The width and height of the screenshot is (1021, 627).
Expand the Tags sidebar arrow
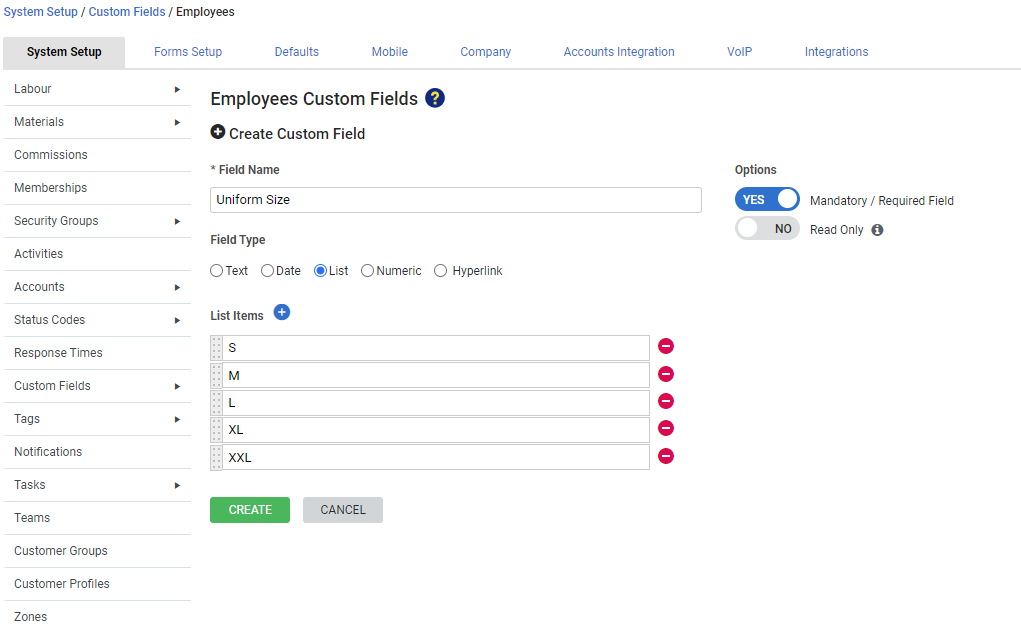(x=177, y=419)
